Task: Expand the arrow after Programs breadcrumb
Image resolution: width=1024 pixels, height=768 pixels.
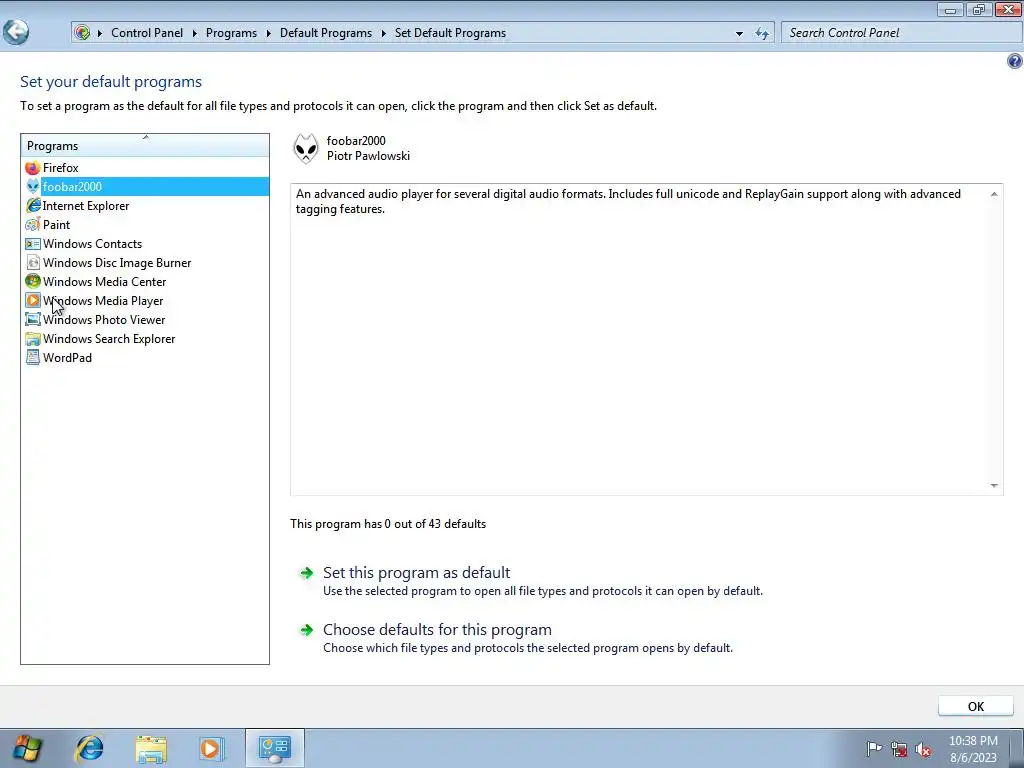Action: [x=268, y=33]
